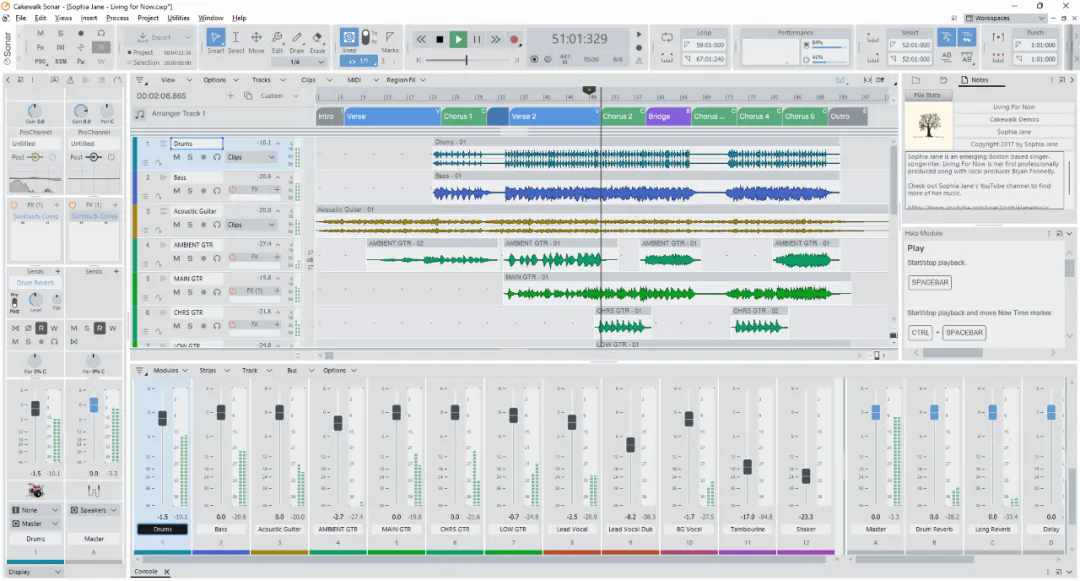Click the SPACEBAR shortcut key button

pyautogui.click(x=930, y=282)
